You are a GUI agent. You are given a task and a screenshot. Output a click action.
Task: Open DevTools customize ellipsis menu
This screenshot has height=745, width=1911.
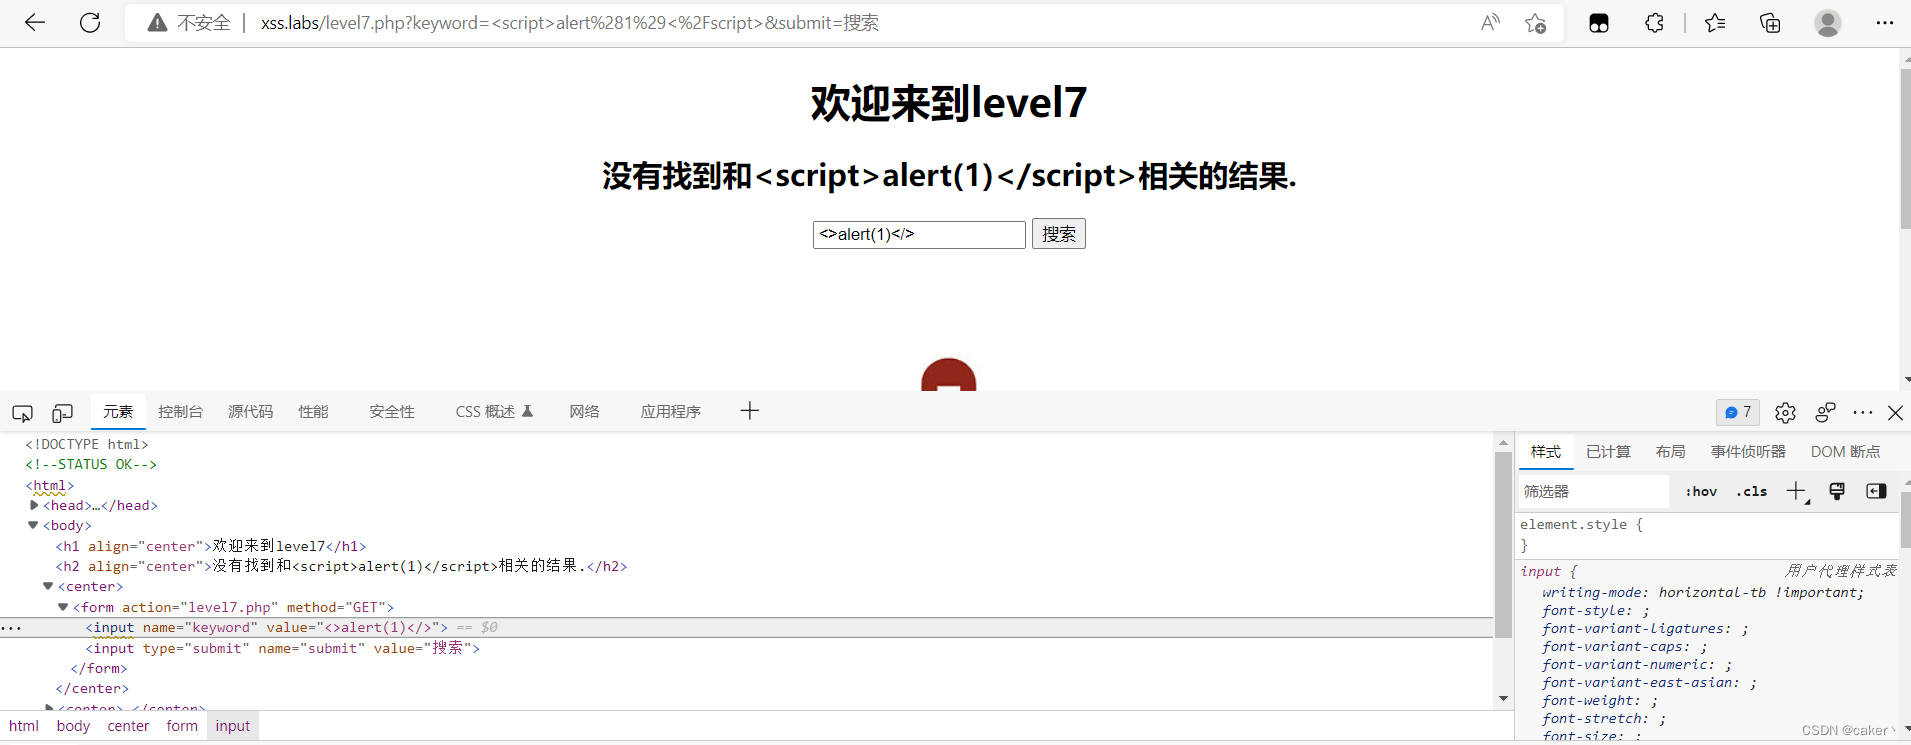click(x=1862, y=412)
